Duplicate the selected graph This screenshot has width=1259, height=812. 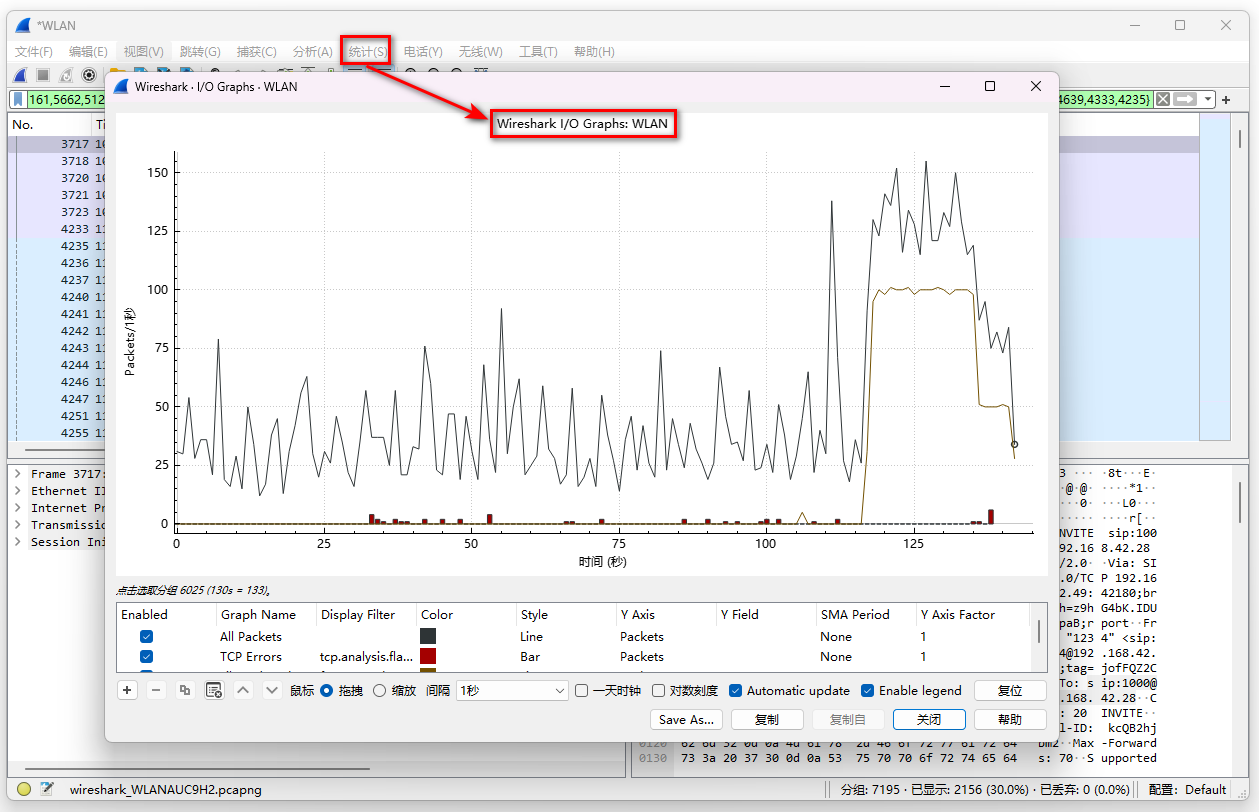pyautogui.click(x=185, y=690)
